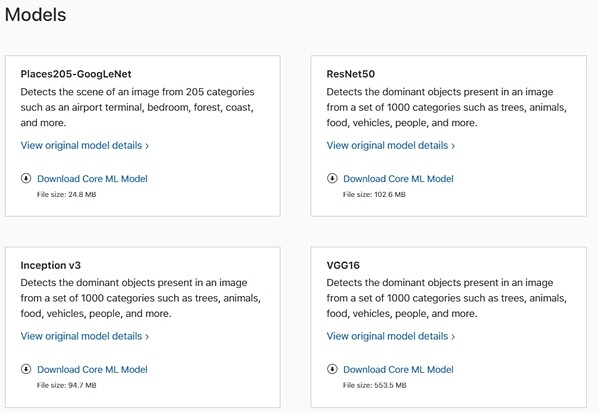
Task: Click the 'File size: 553.5 MB' label
Action: 374,385
